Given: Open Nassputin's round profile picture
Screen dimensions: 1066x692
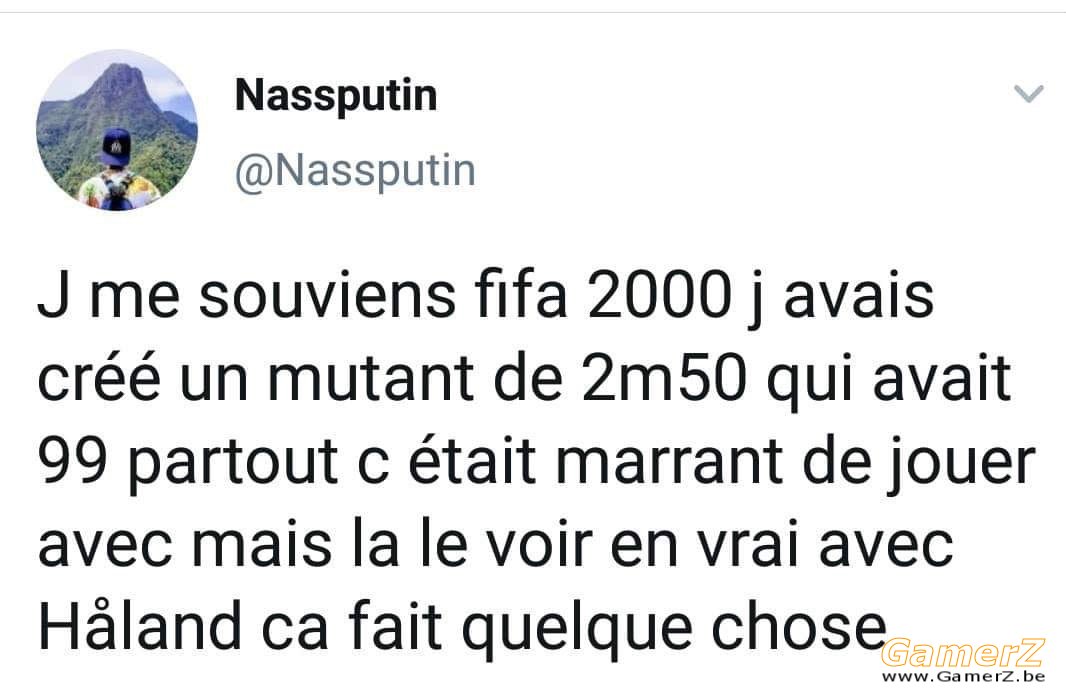Looking at the screenshot, I should coord(117,130).
